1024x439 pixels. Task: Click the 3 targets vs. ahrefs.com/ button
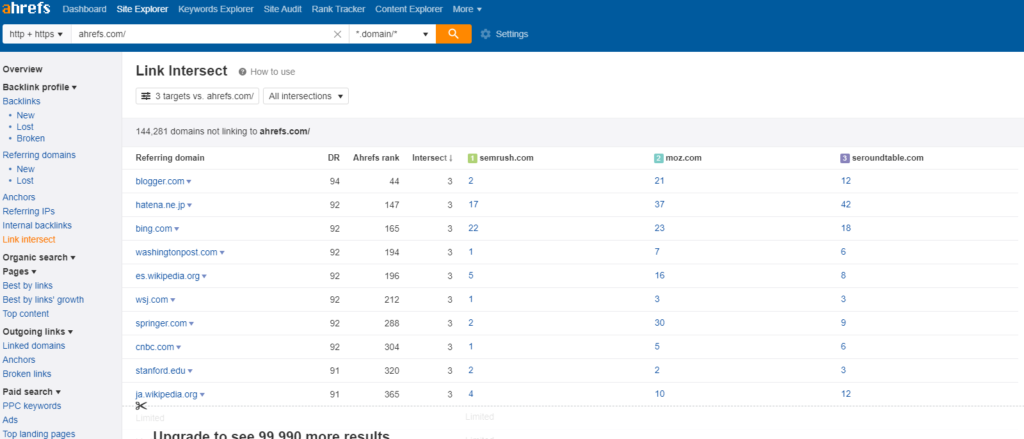point(197,96)
